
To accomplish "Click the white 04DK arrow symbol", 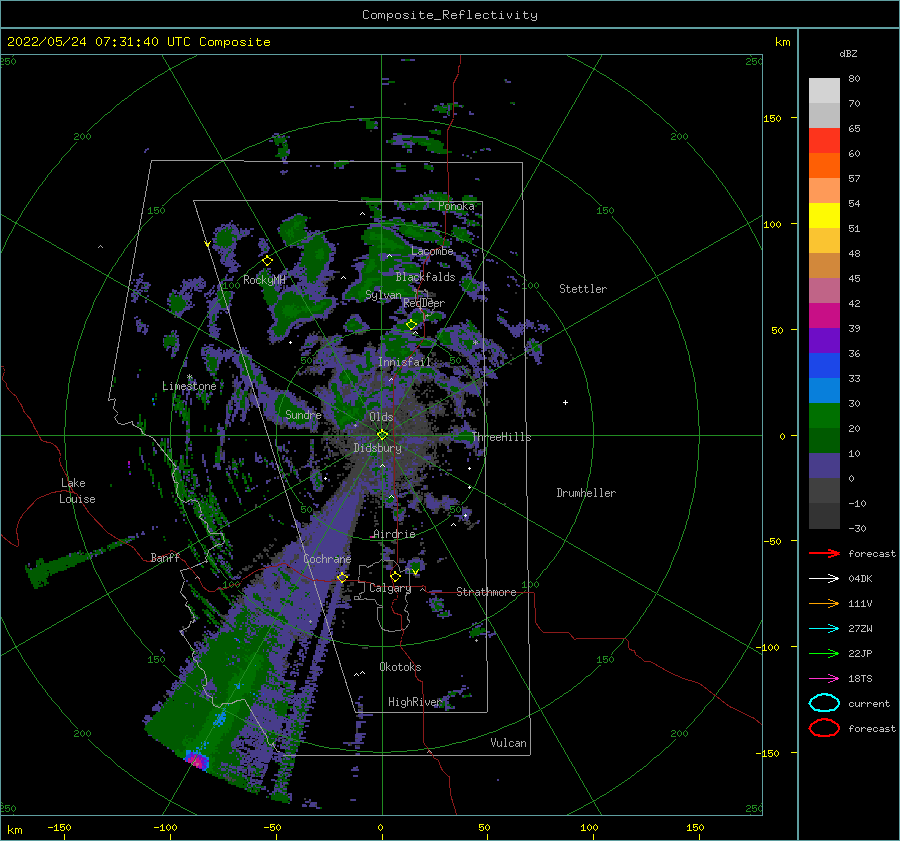I will [824, 578].
